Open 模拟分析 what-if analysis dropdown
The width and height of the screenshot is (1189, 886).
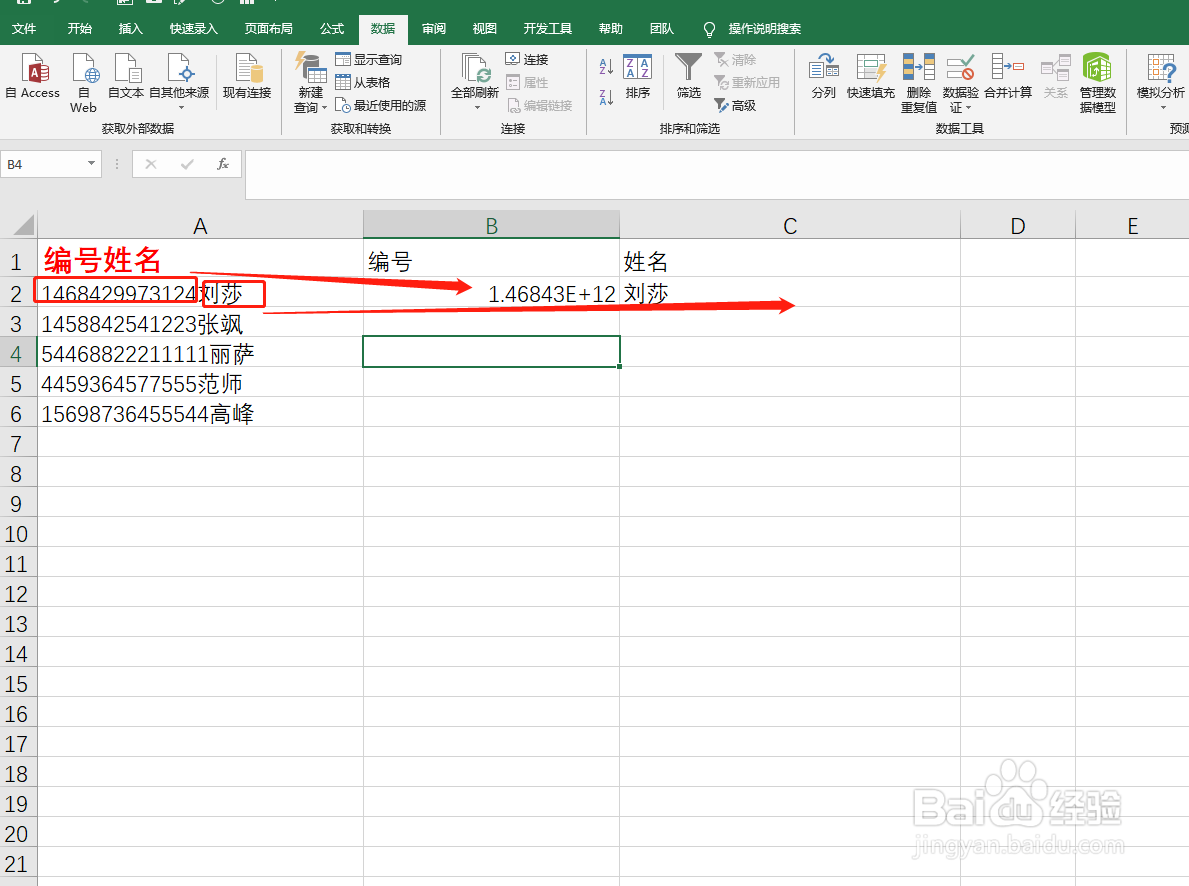(1160, 80)
